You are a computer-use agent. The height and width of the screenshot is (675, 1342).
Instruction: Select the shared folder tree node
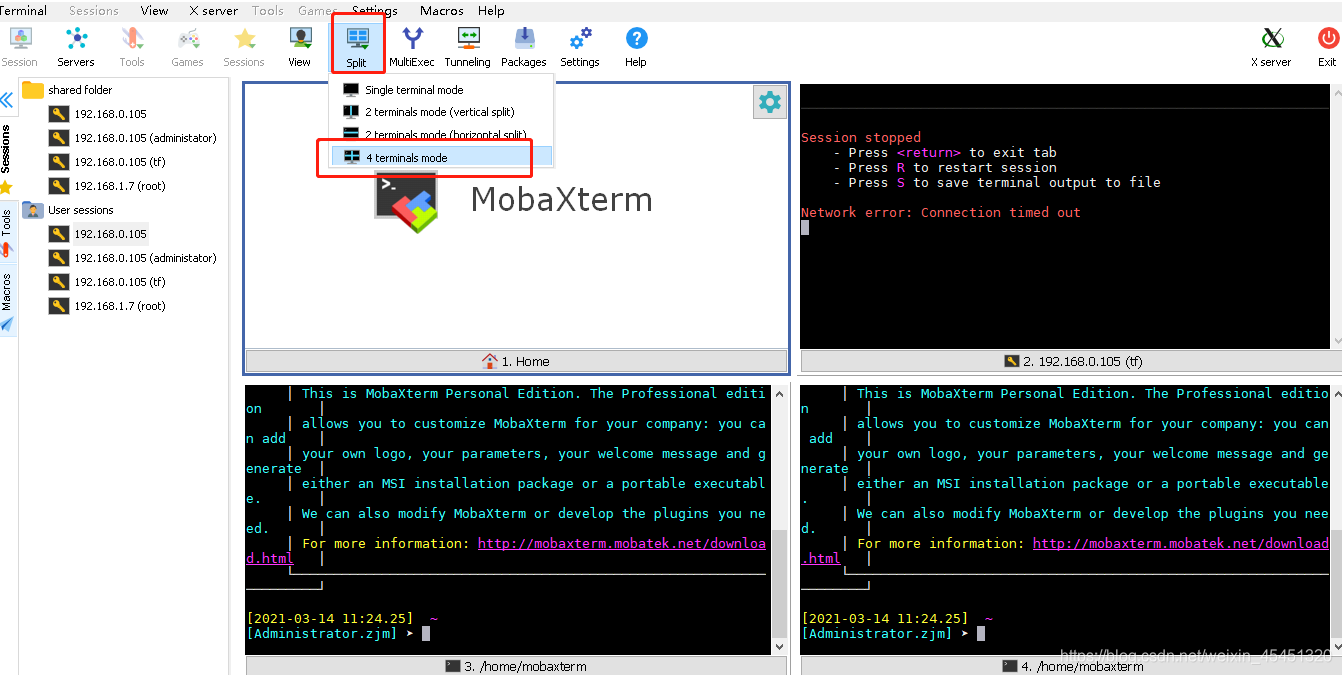pos(80,90)
